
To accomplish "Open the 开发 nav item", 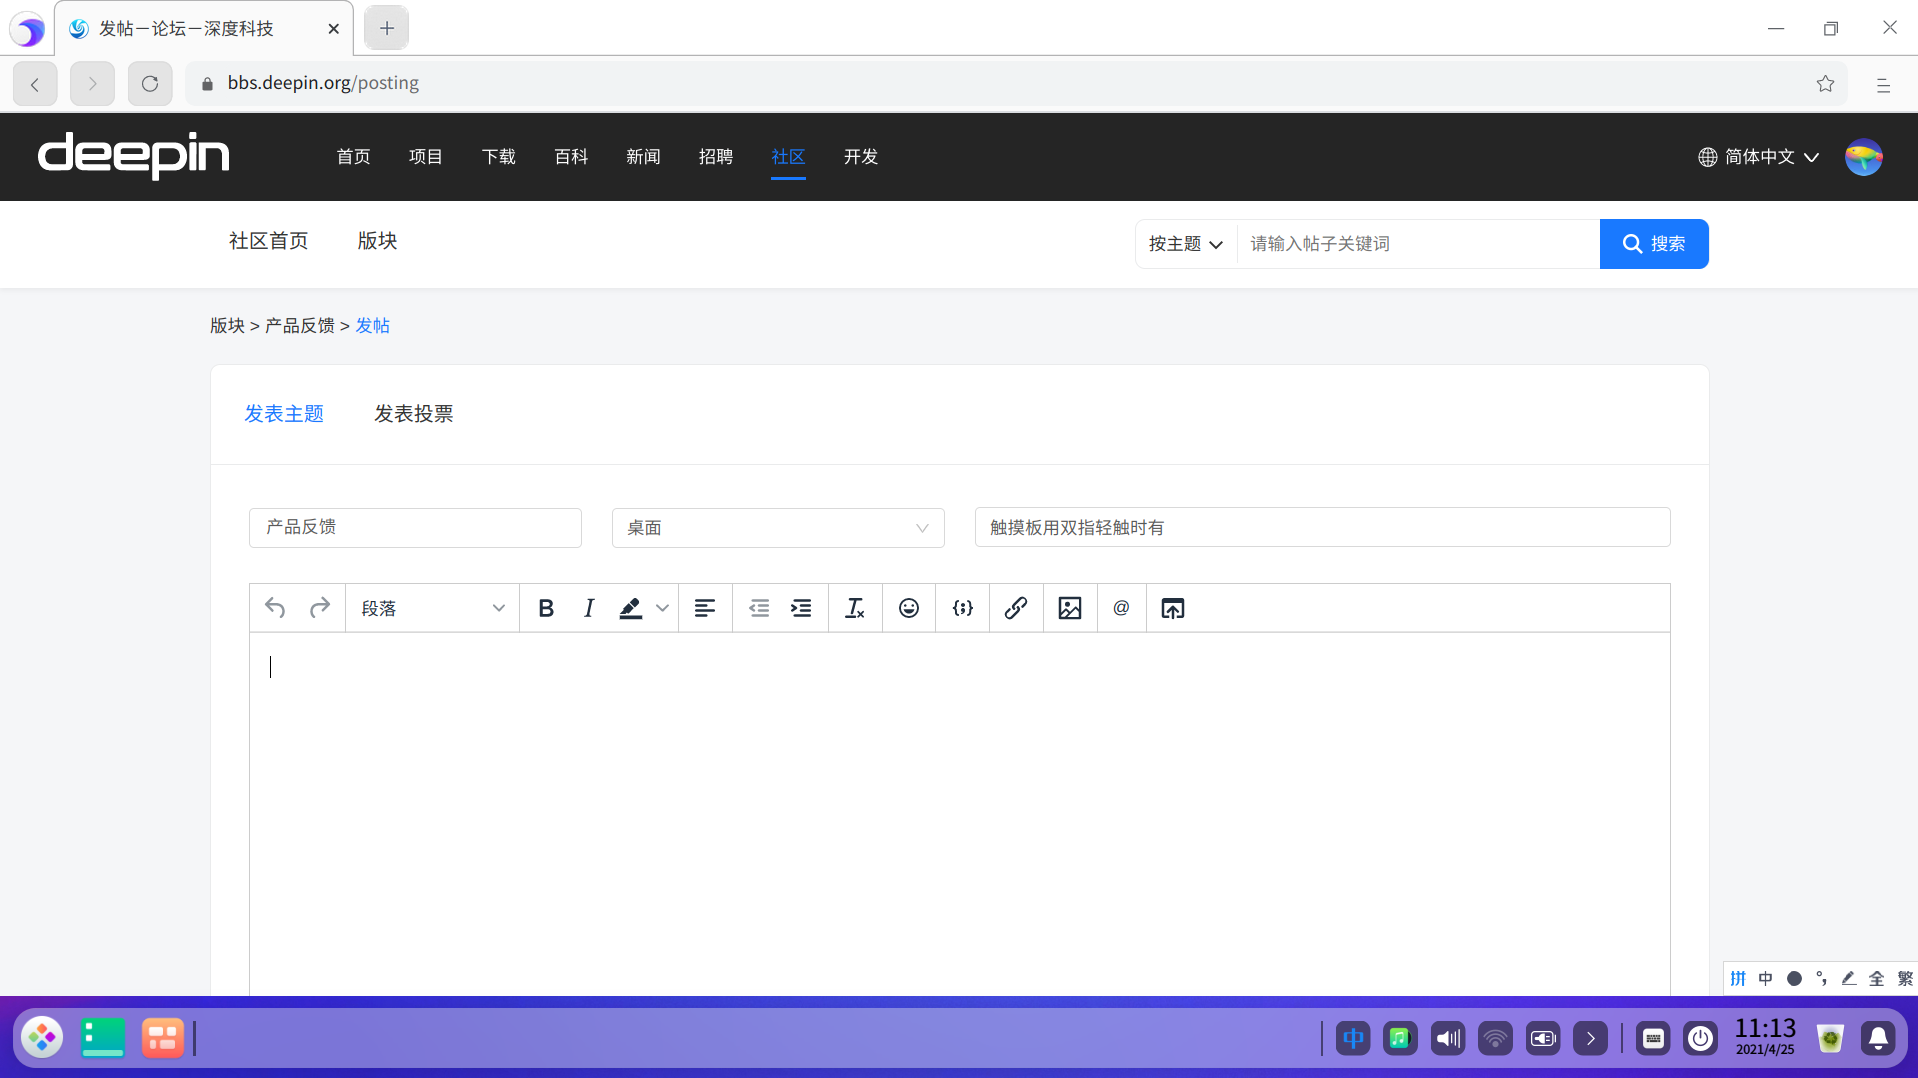I will coord(860,157).
